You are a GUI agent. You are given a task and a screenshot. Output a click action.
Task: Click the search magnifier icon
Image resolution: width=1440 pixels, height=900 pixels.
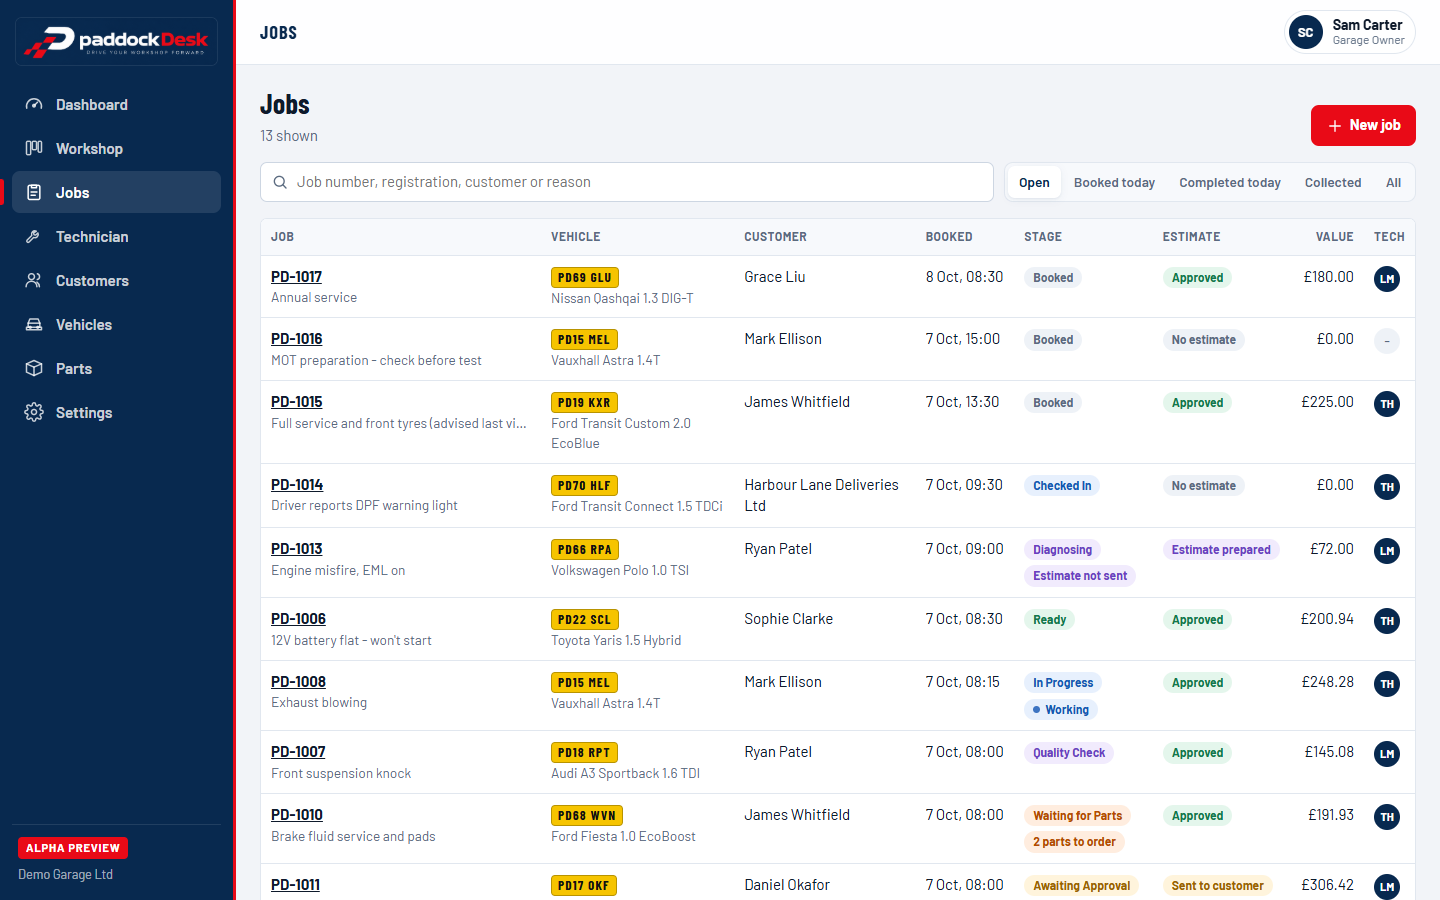(x=280, y=182)
